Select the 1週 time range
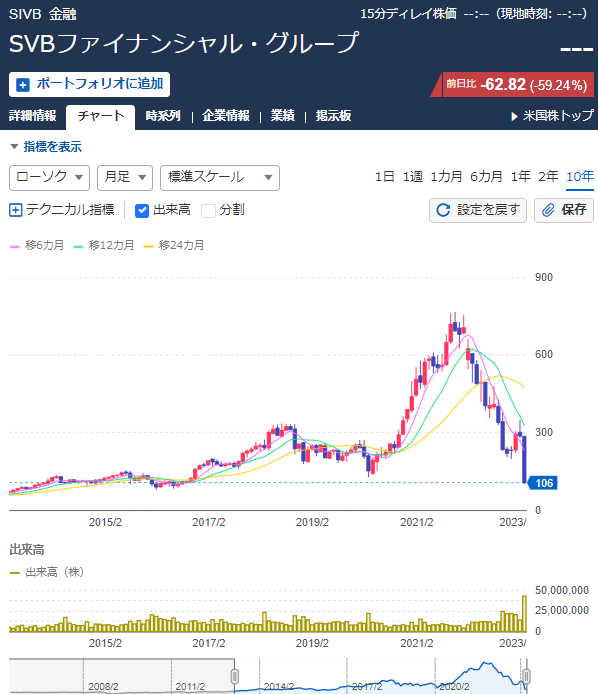 pos(413,177)
